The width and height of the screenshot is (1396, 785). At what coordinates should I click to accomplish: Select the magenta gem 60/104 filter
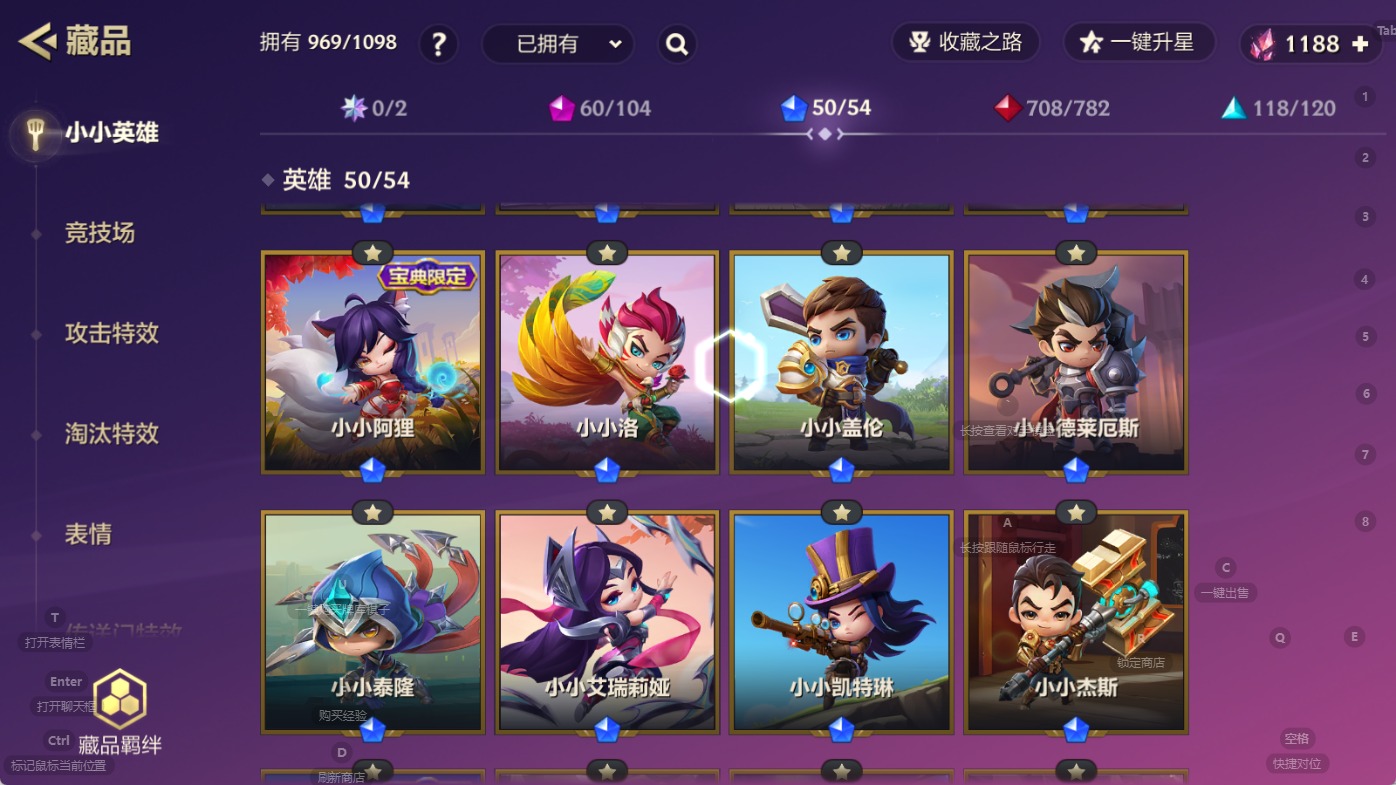[600, 108]
